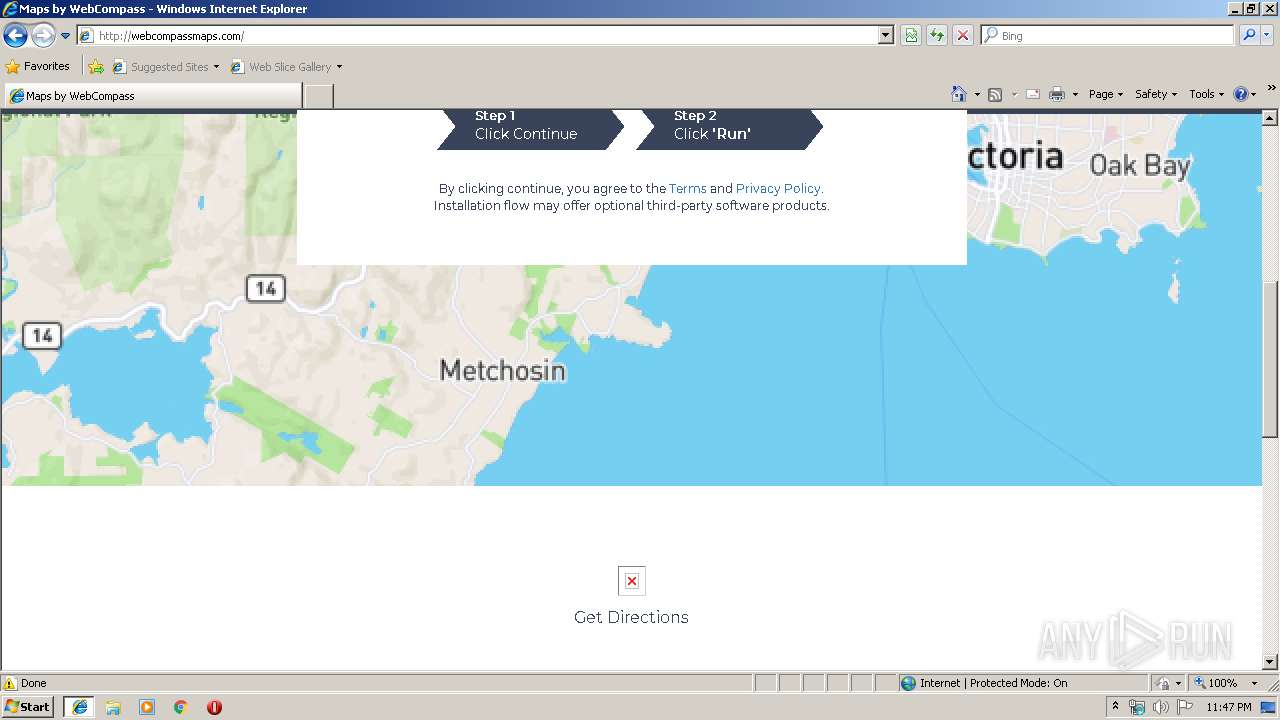Image resolution: width=1280 pixels, height=720 pixels.
Task: Open Windows Explorer folder from the taskbar
Action: (x=113, y=707)
